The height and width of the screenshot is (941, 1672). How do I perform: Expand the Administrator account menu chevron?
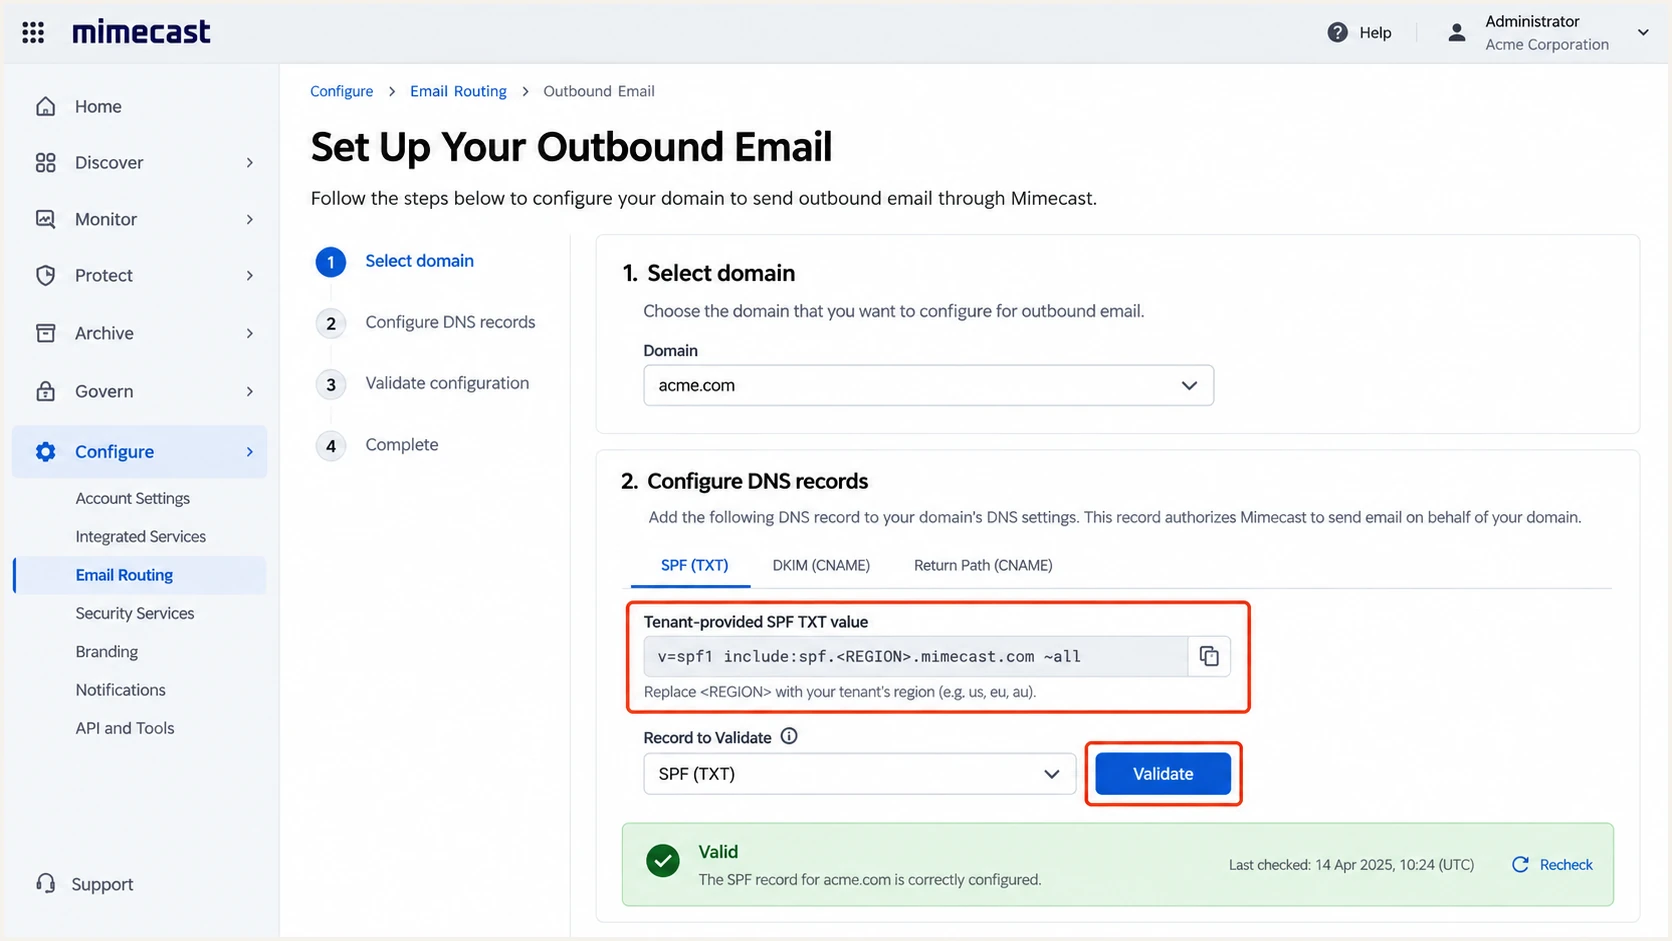1642,32
